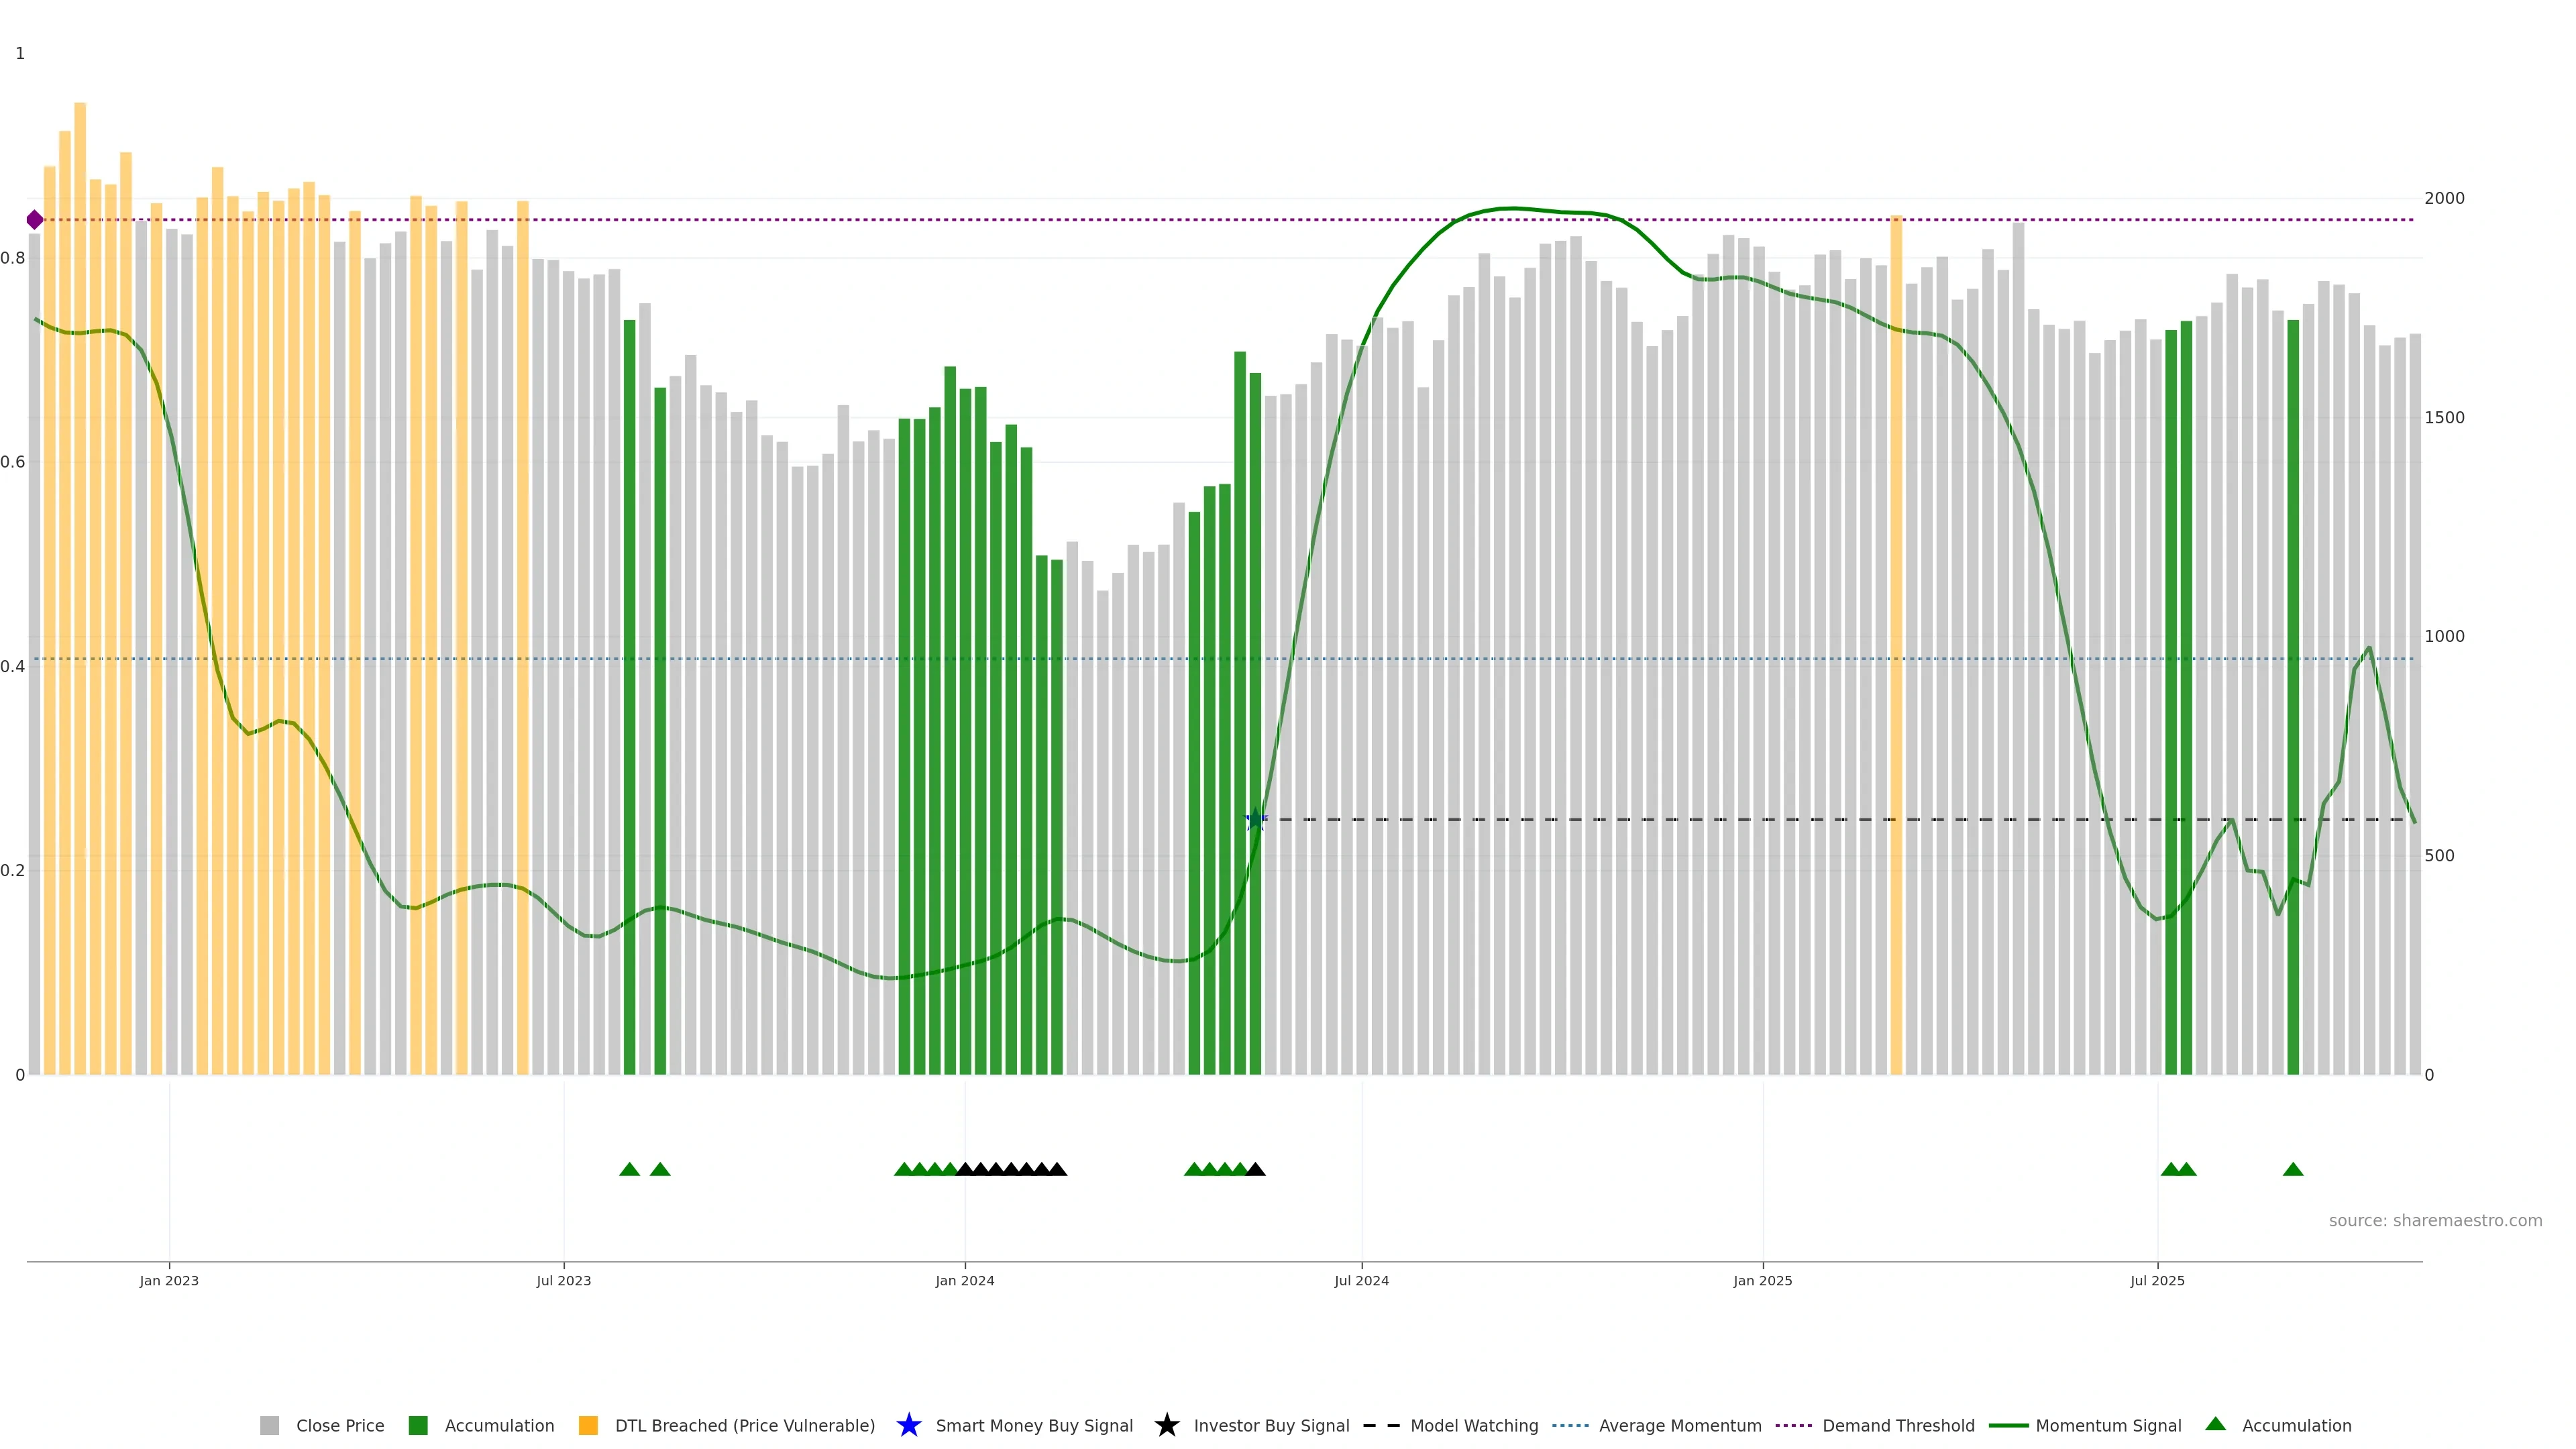The image size is (2576, 1449).
Task: Click the tallest orange bar near chart start
Action: (x=80, y=500)
